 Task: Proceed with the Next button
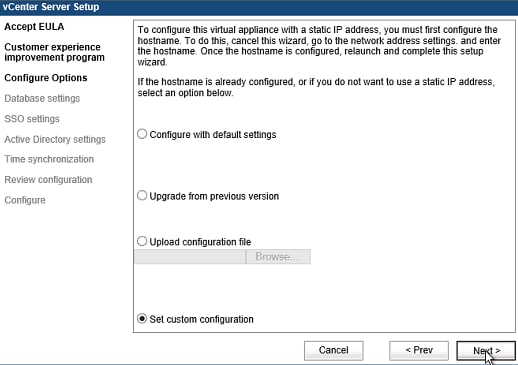[486, 350]
